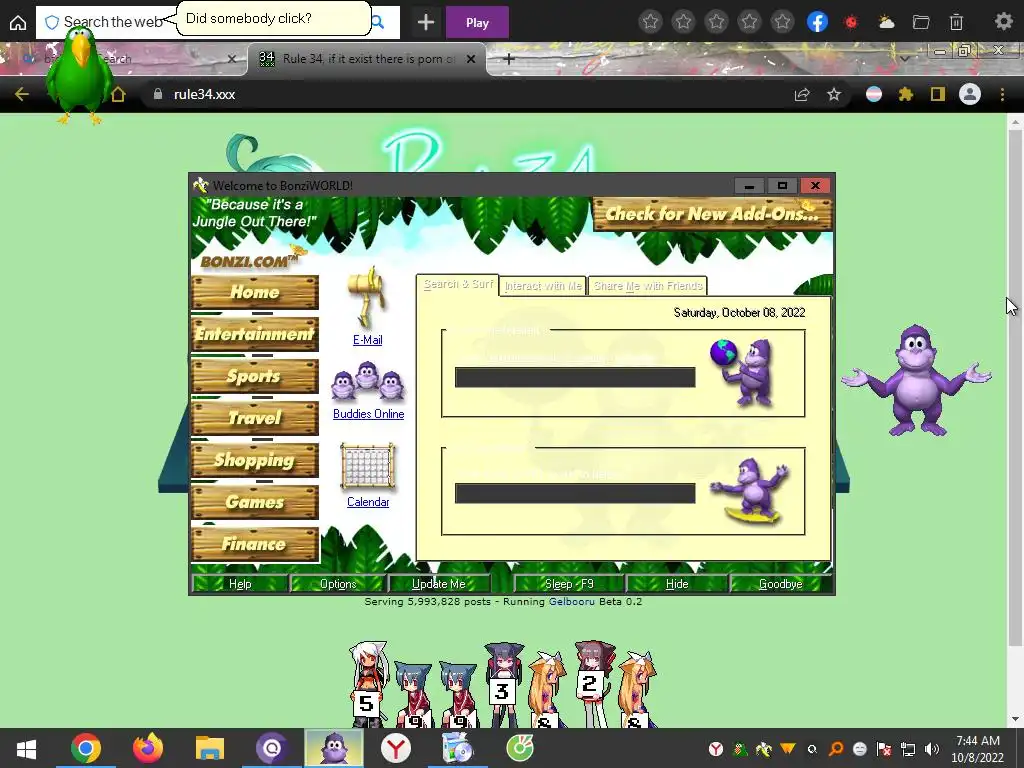The image size is (1024, 768).
Task: Open the Finance section
Action: point(255,544)
